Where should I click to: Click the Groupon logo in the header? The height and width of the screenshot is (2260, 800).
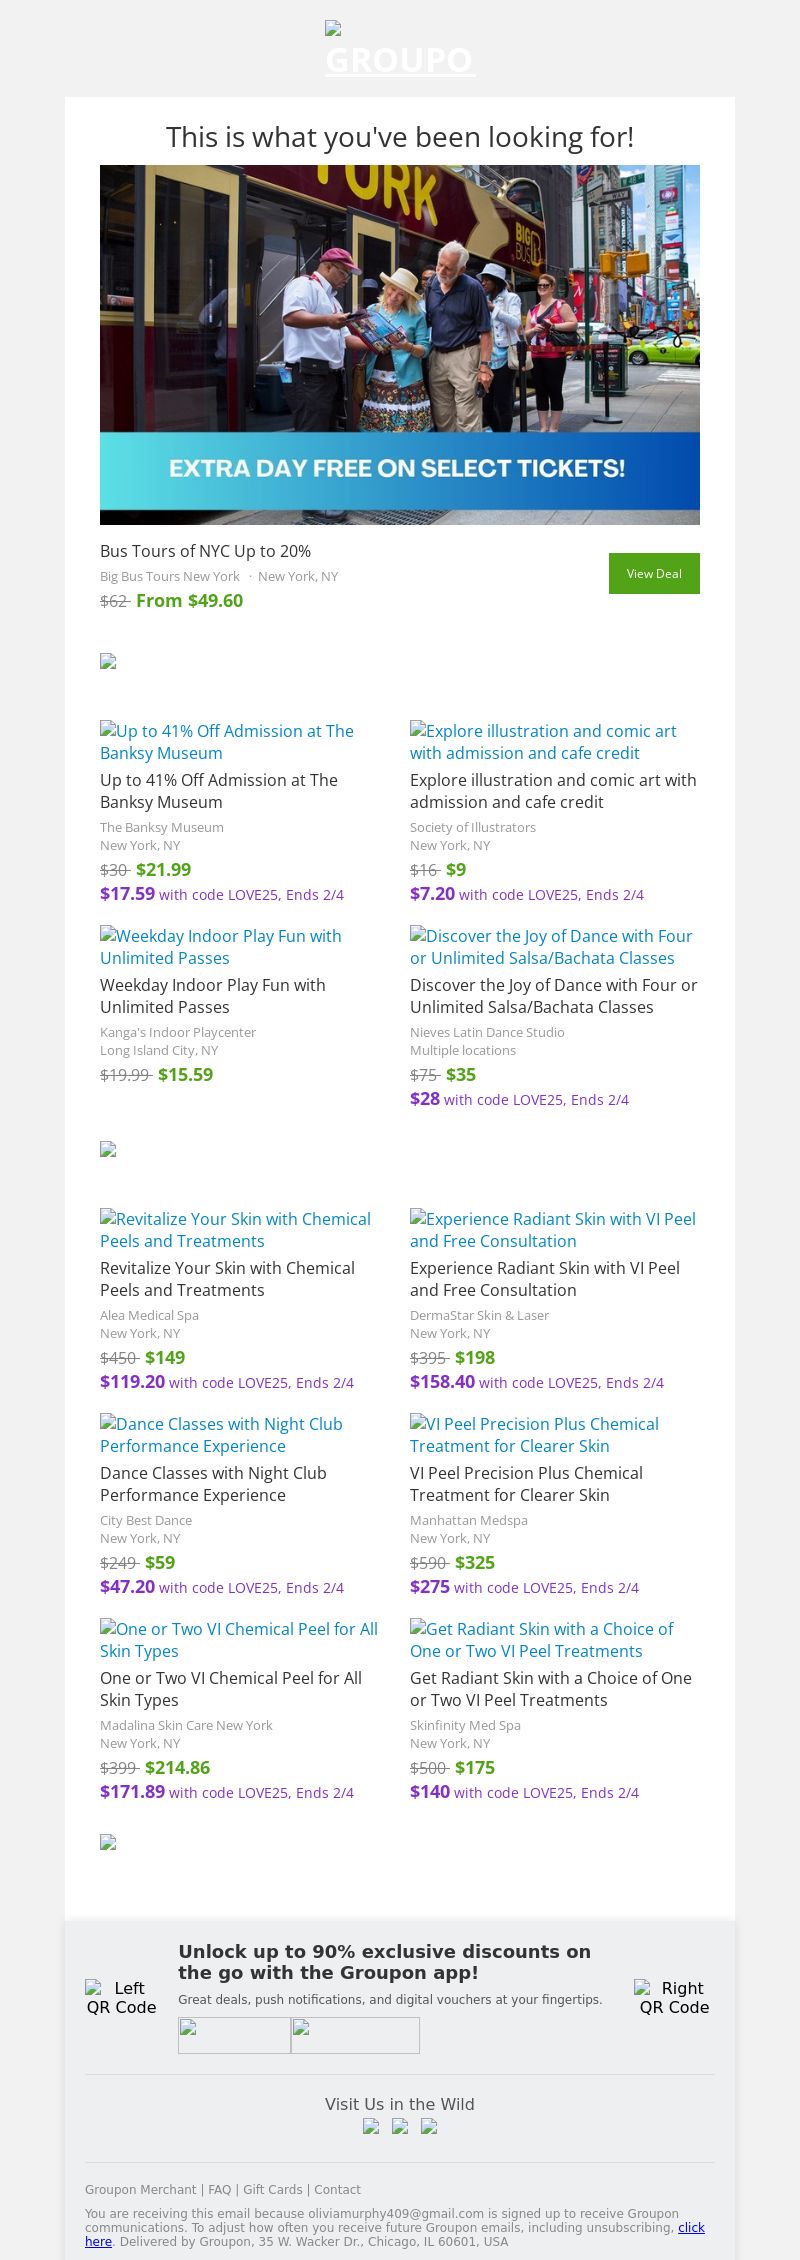tap(399, 51)
